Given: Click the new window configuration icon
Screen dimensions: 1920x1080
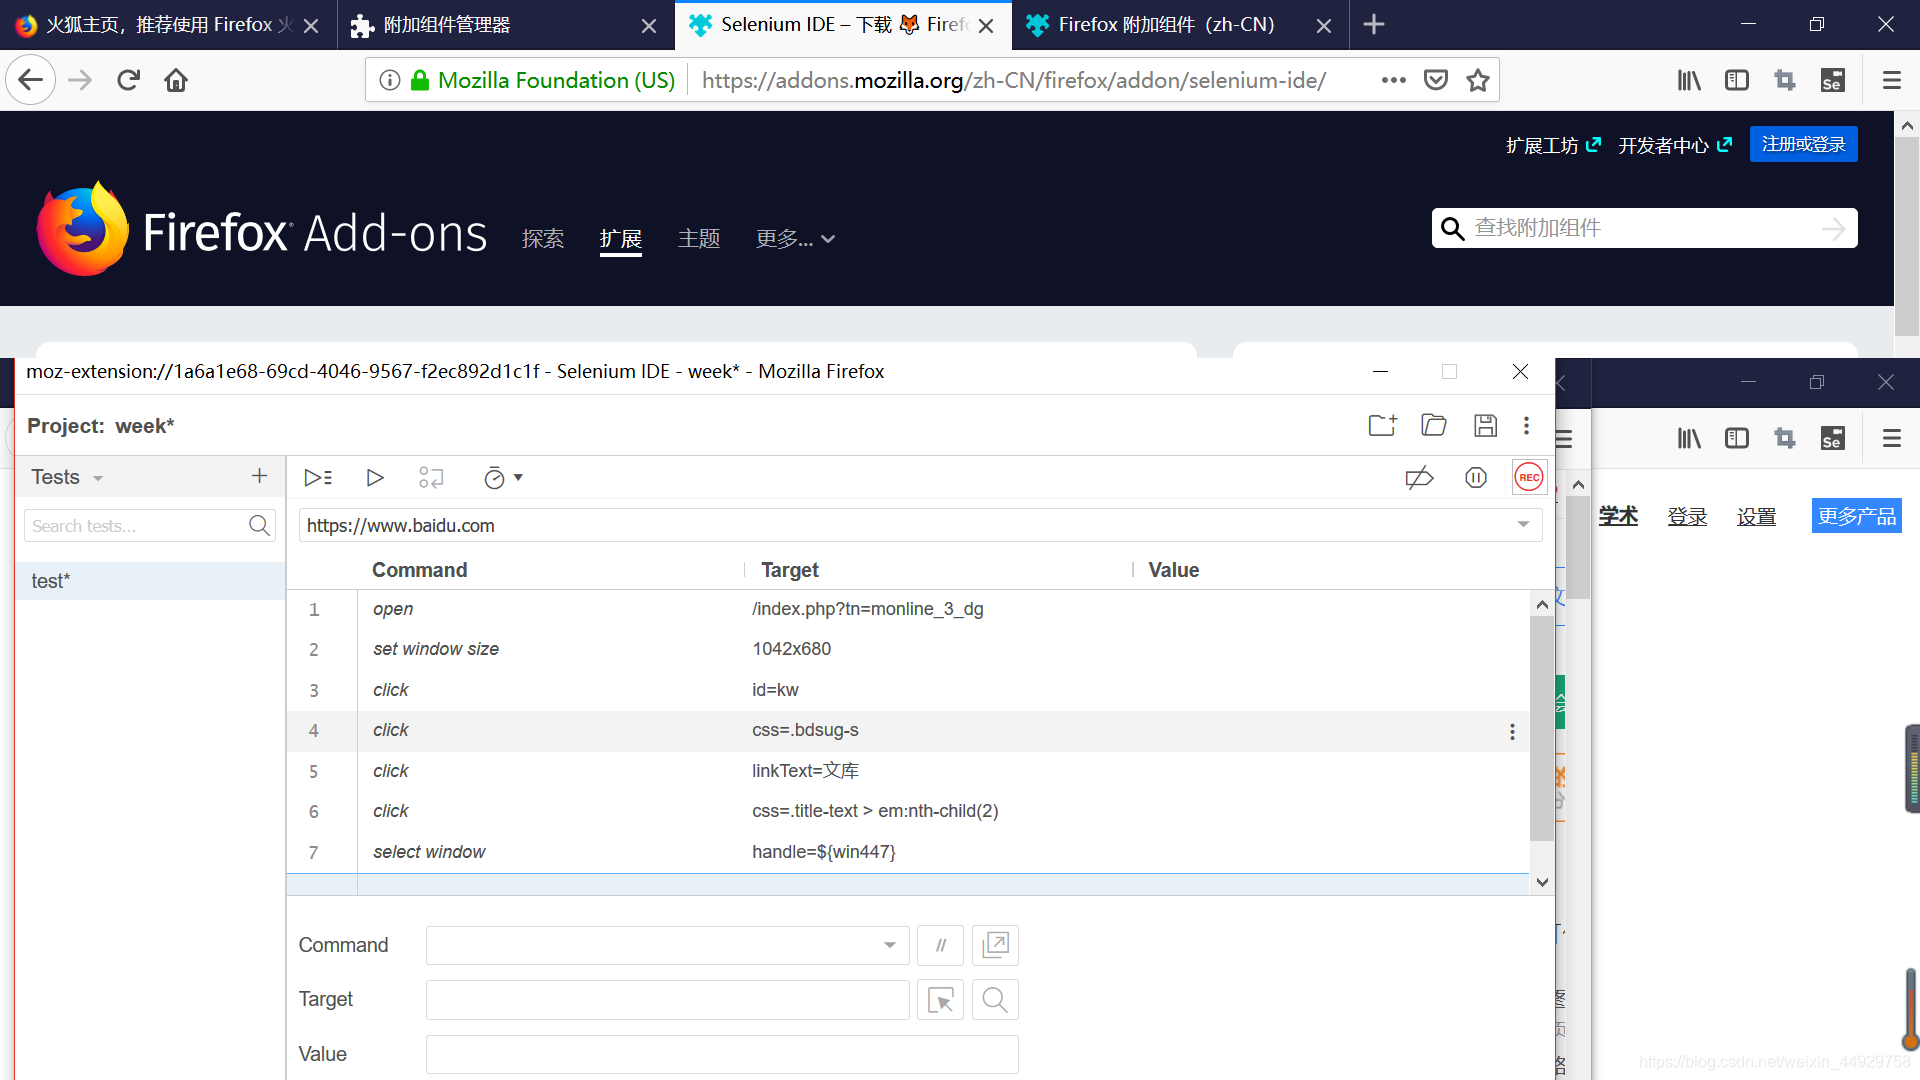Looking at the screenshot, I should (x=995, y=945).
